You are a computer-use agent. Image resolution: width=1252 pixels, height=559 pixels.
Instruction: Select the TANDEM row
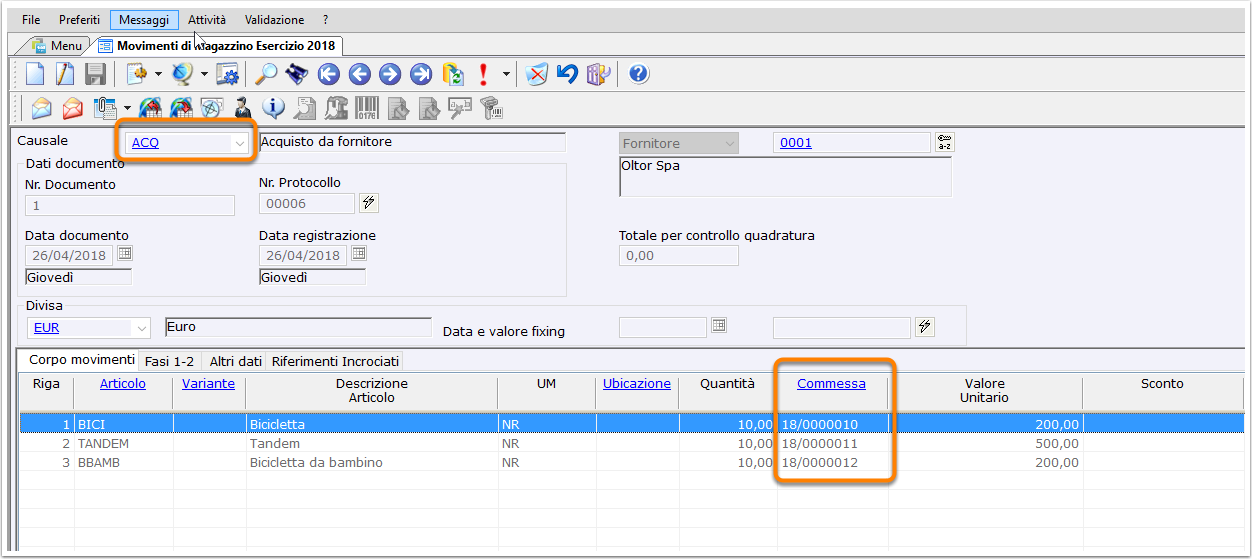point(631,443)
